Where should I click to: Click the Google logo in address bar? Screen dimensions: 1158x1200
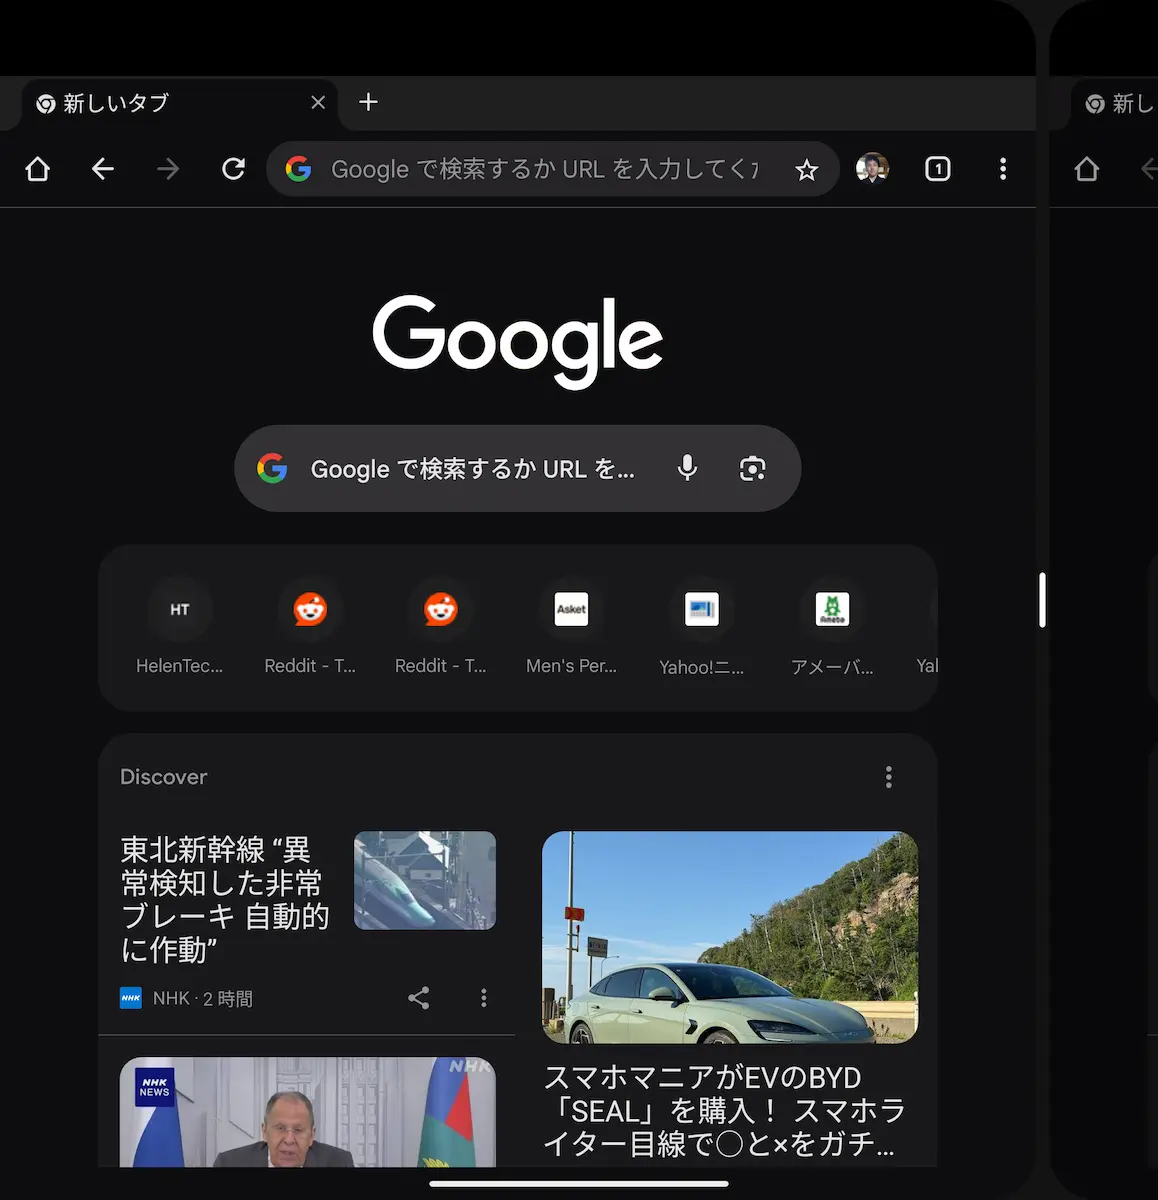point(298,169)
